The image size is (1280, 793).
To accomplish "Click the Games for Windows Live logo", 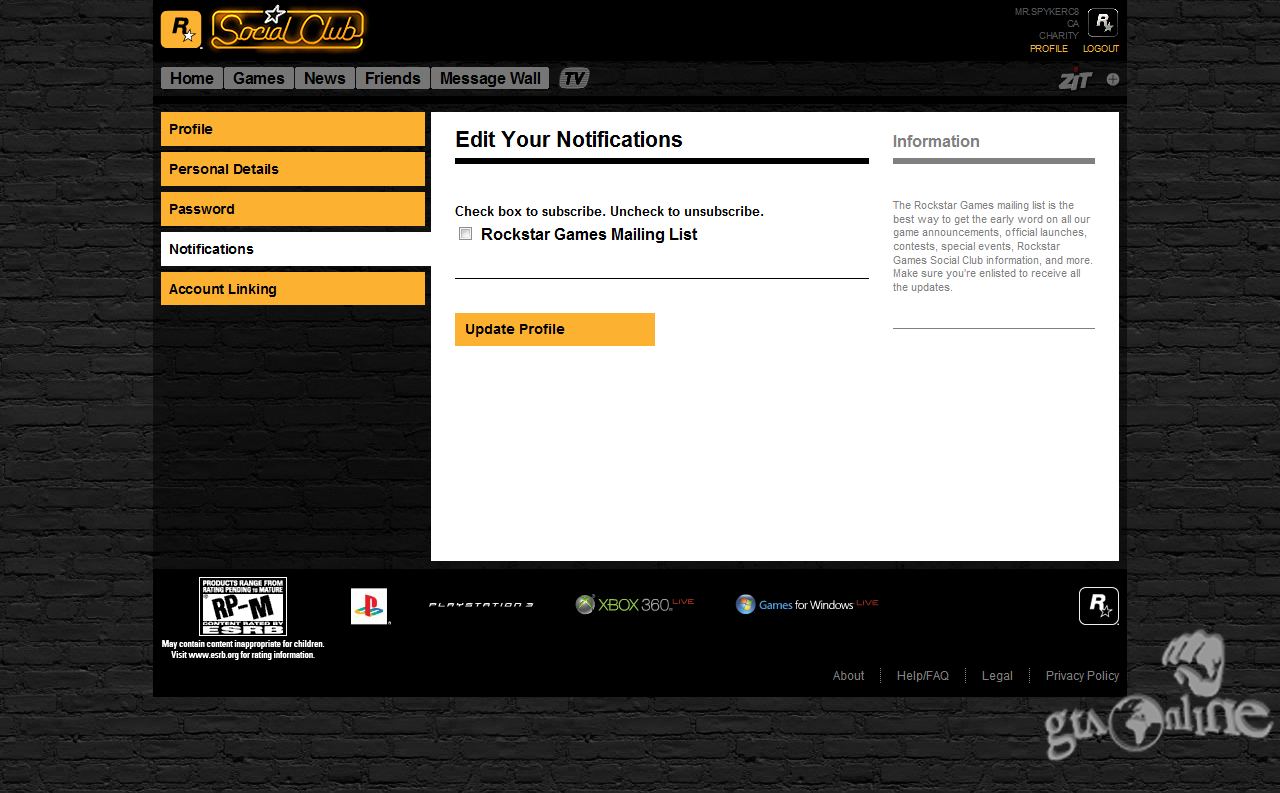I will coord(807,604).
